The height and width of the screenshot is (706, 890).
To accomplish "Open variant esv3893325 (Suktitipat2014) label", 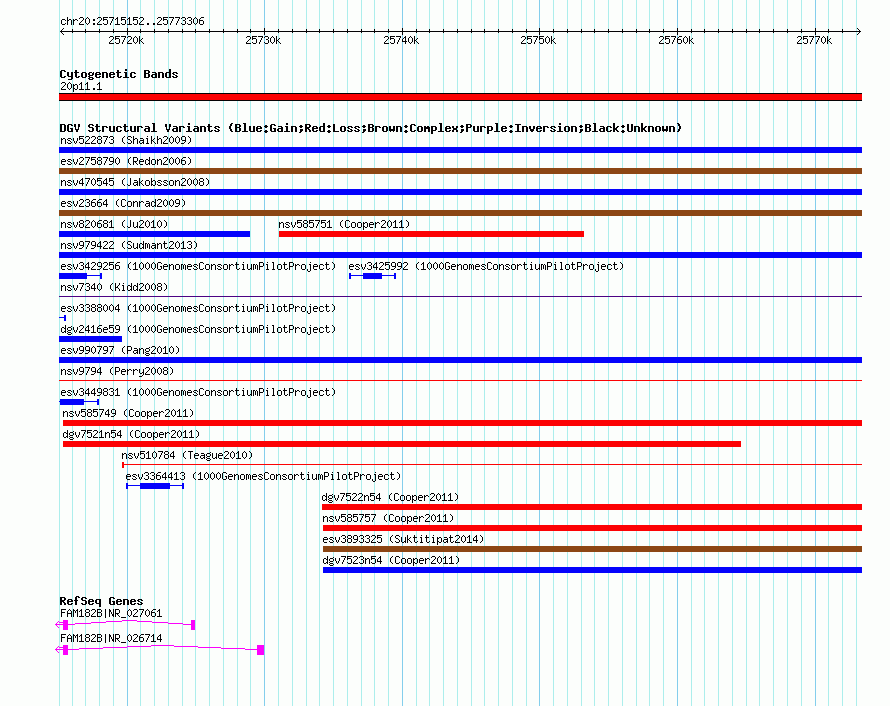I will 403,539.
